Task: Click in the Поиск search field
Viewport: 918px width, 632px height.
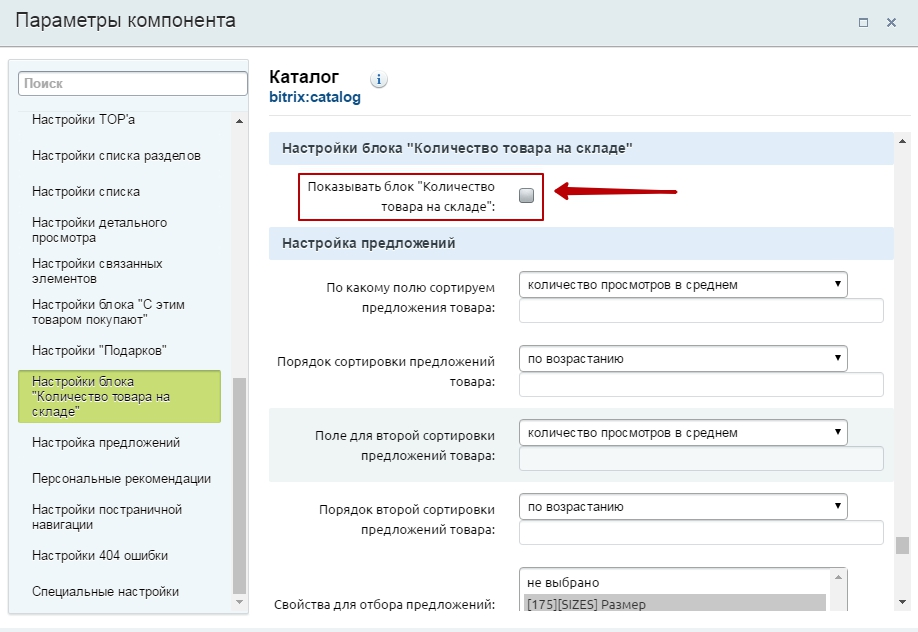Action: point(132,84)
